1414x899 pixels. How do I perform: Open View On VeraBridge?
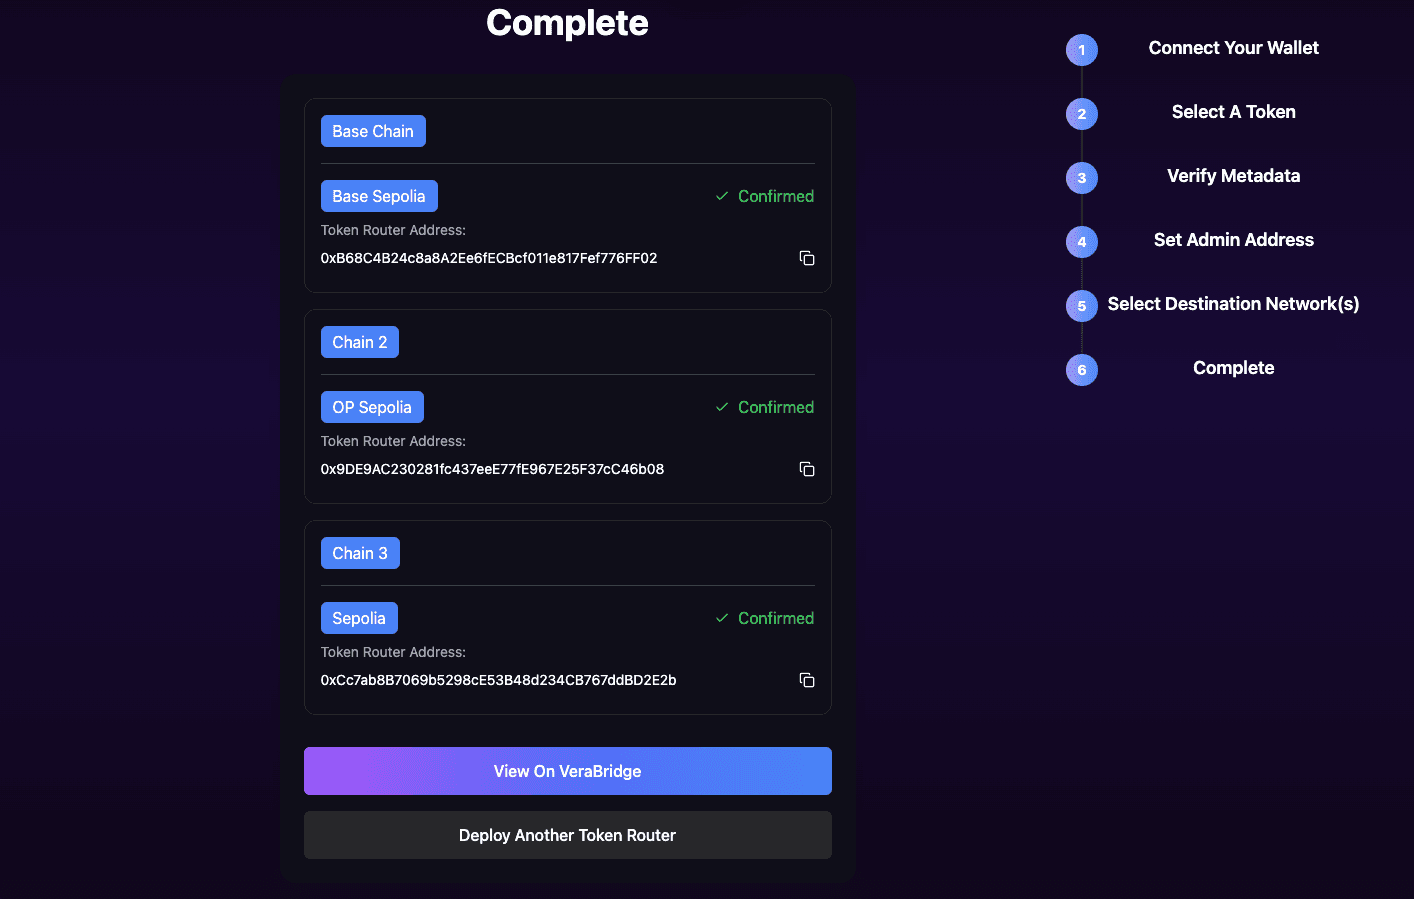point(567,771)
